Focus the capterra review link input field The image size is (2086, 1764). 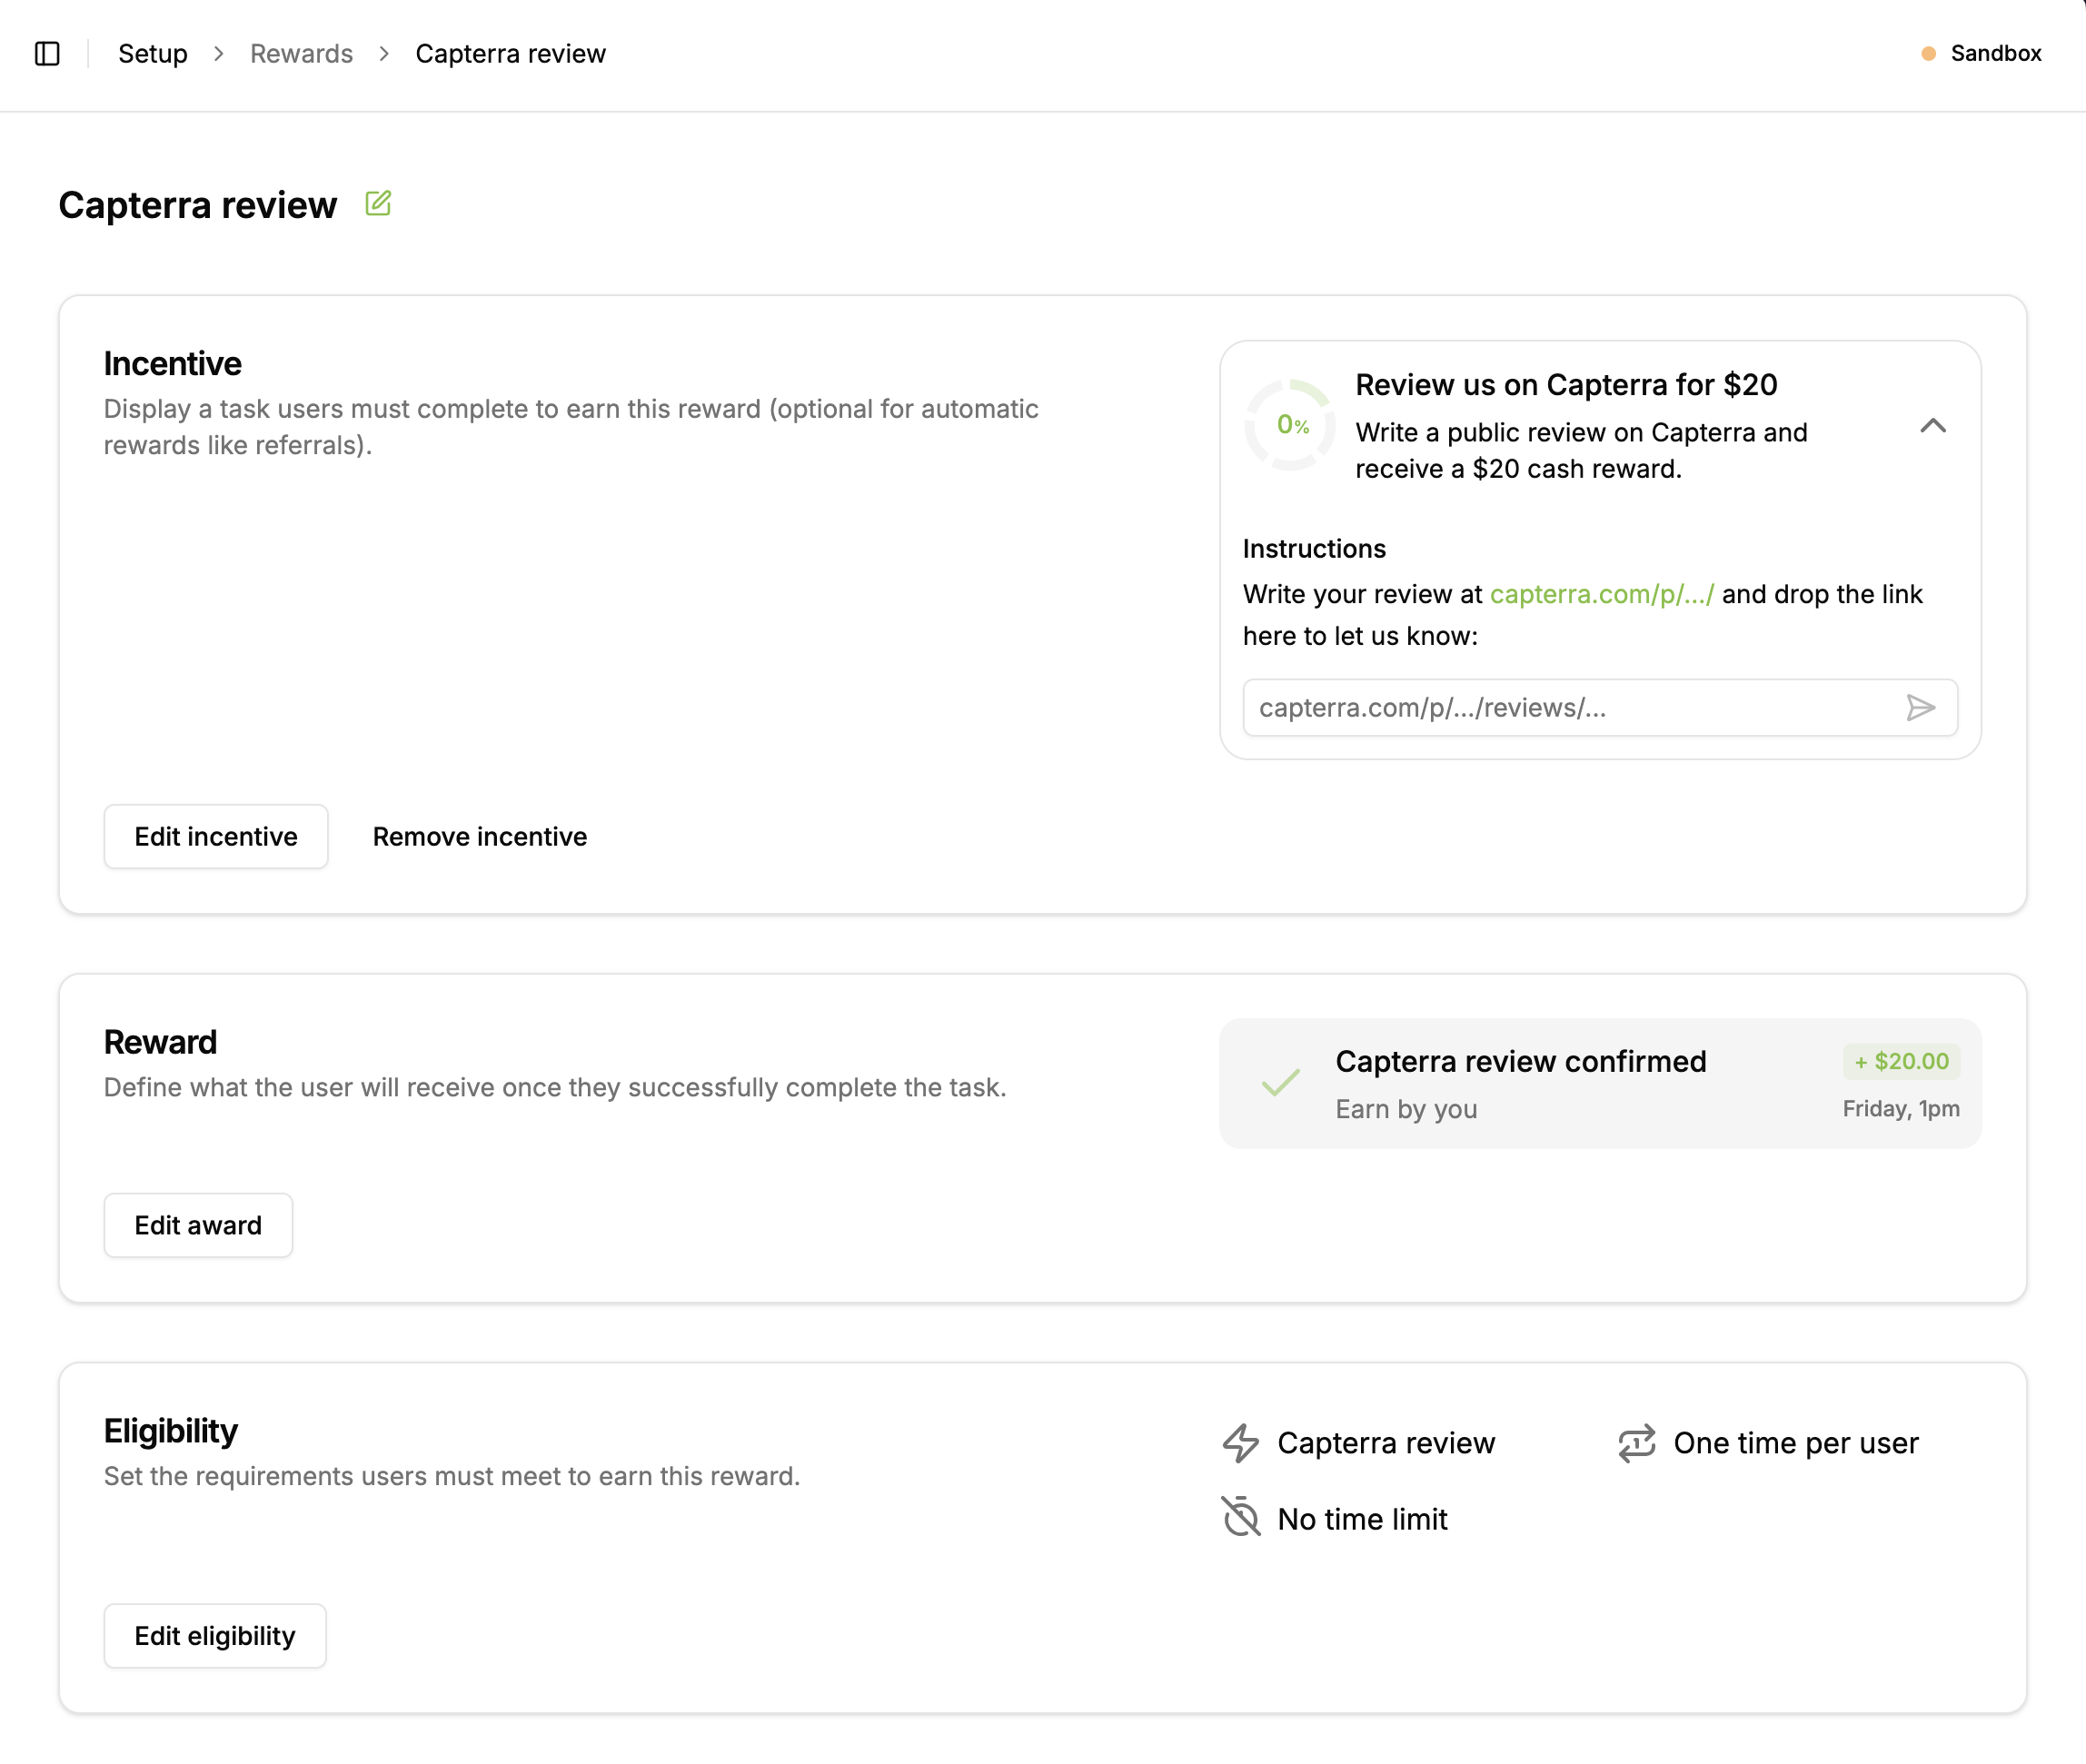point(1599,708)
